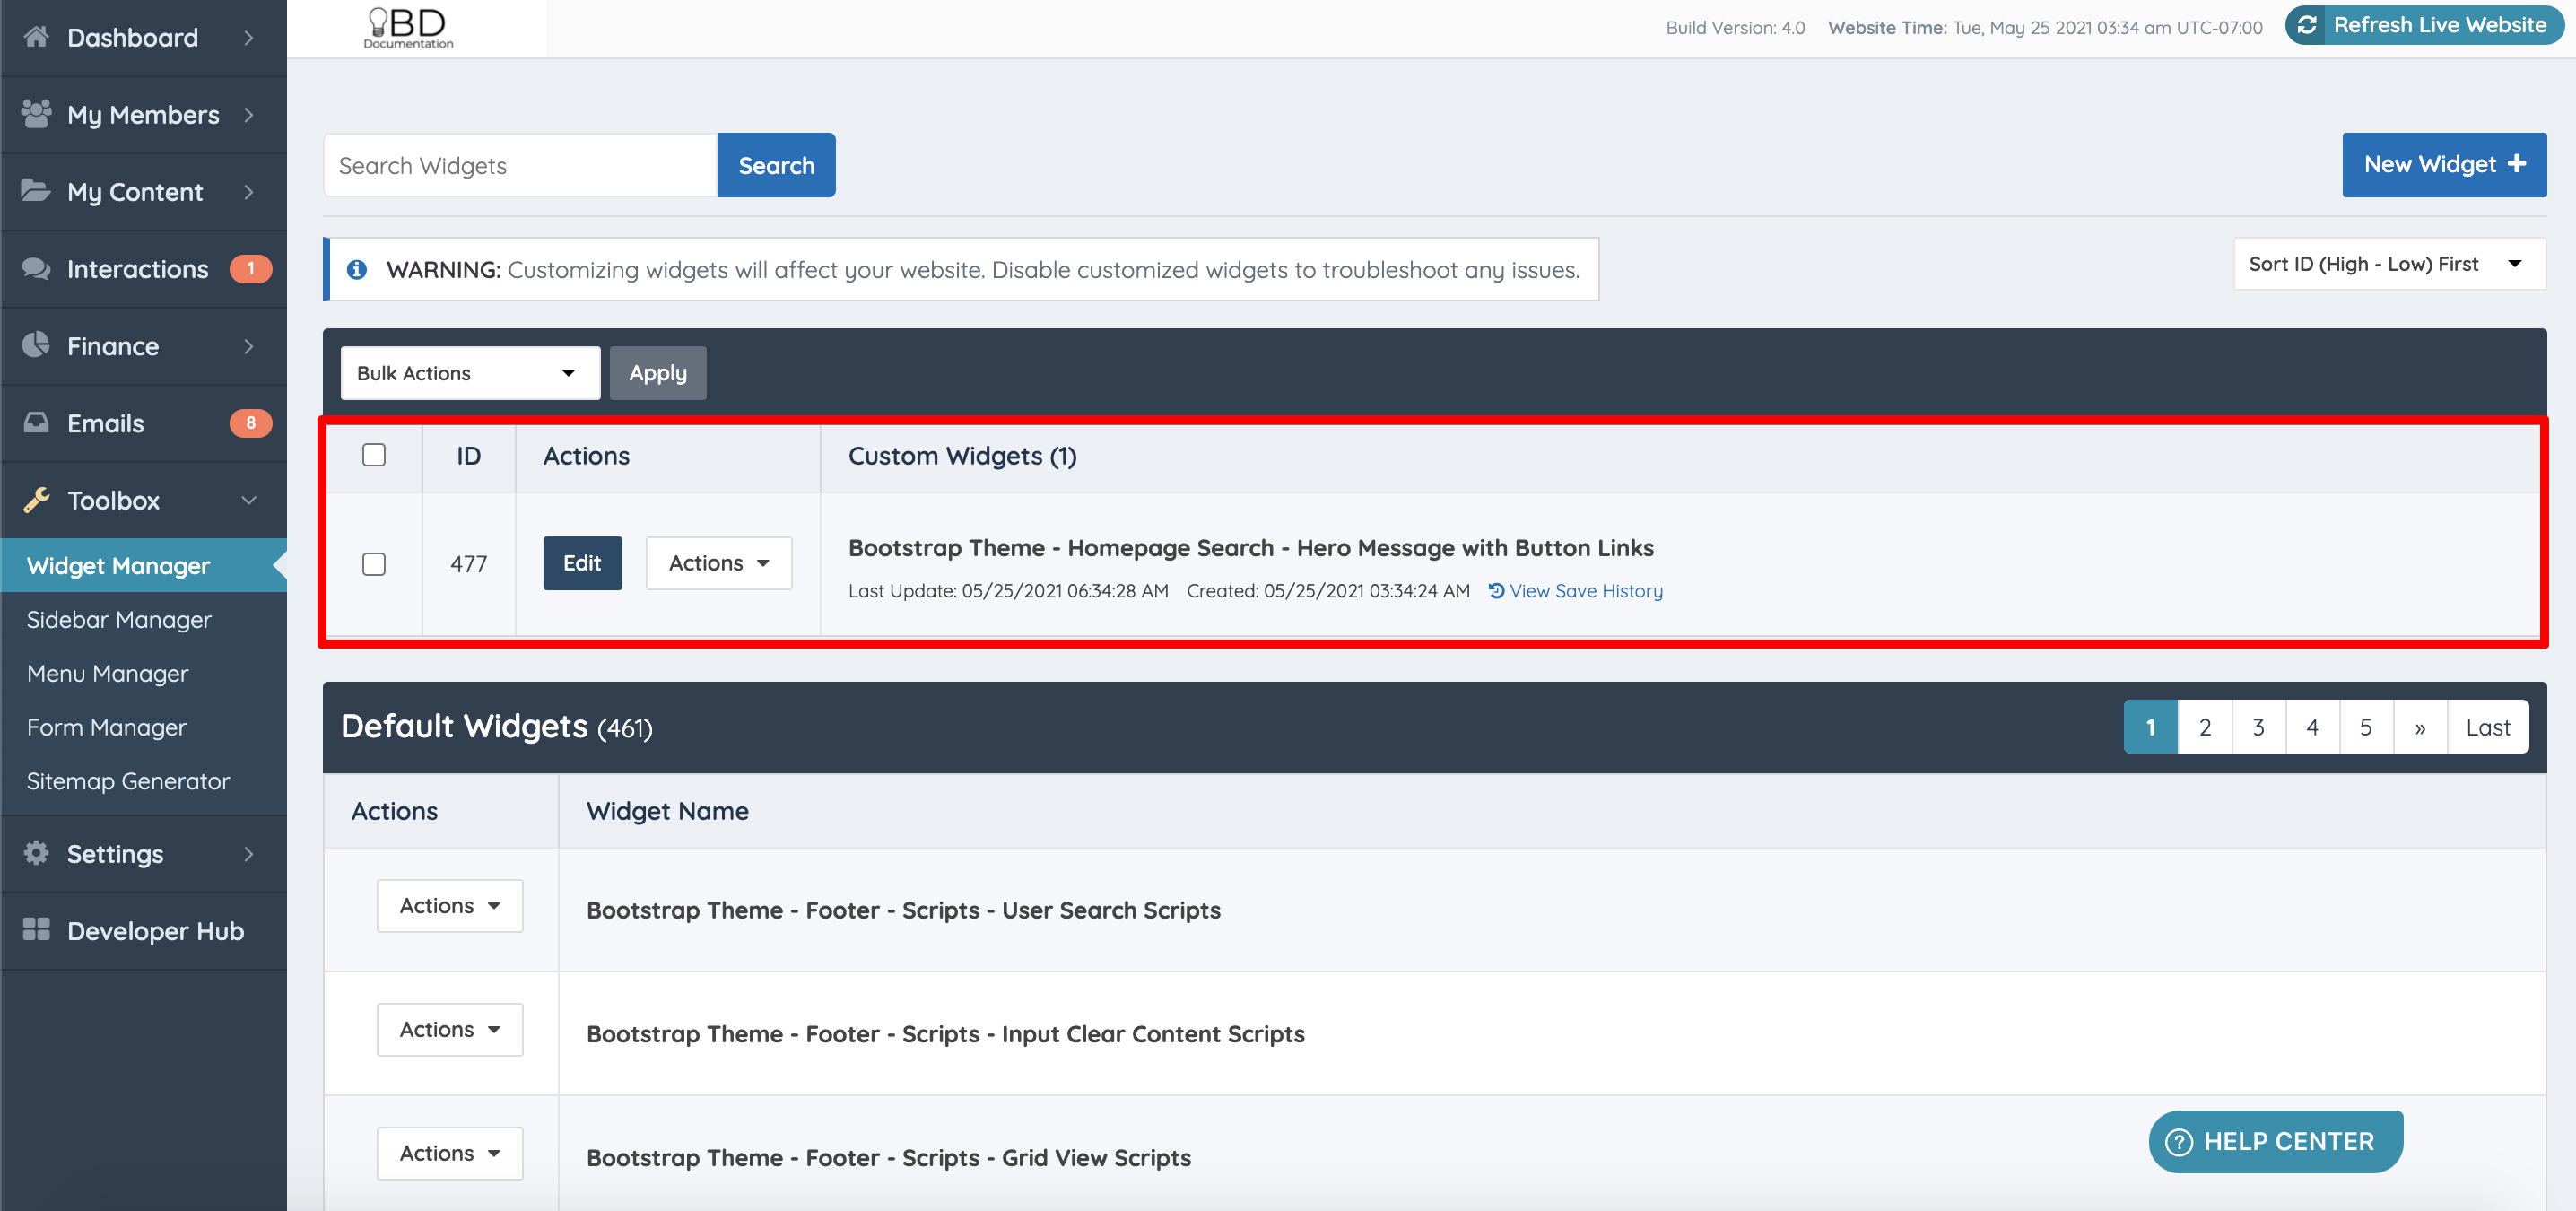Click the New Widget button
This screenshot has height=1211, width=2576.
[x=2444, y=164]
